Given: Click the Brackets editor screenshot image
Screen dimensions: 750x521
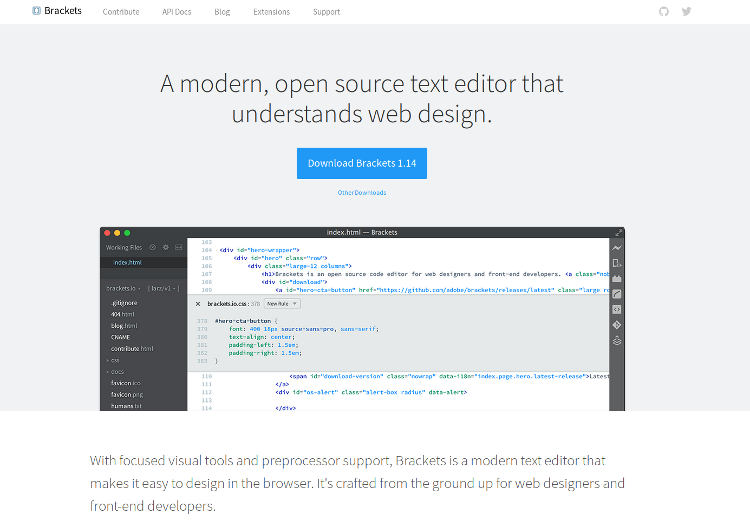Looking at the screenshot, I should [x=362, y=319].
